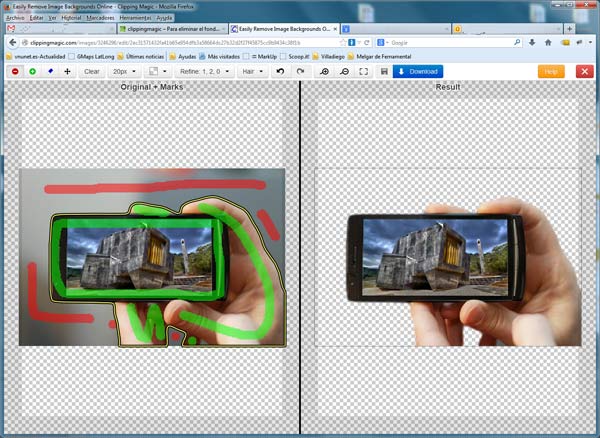Open the Refine: 1, 2, 0 dropdown
600x438 pixels.
(205, 72)
